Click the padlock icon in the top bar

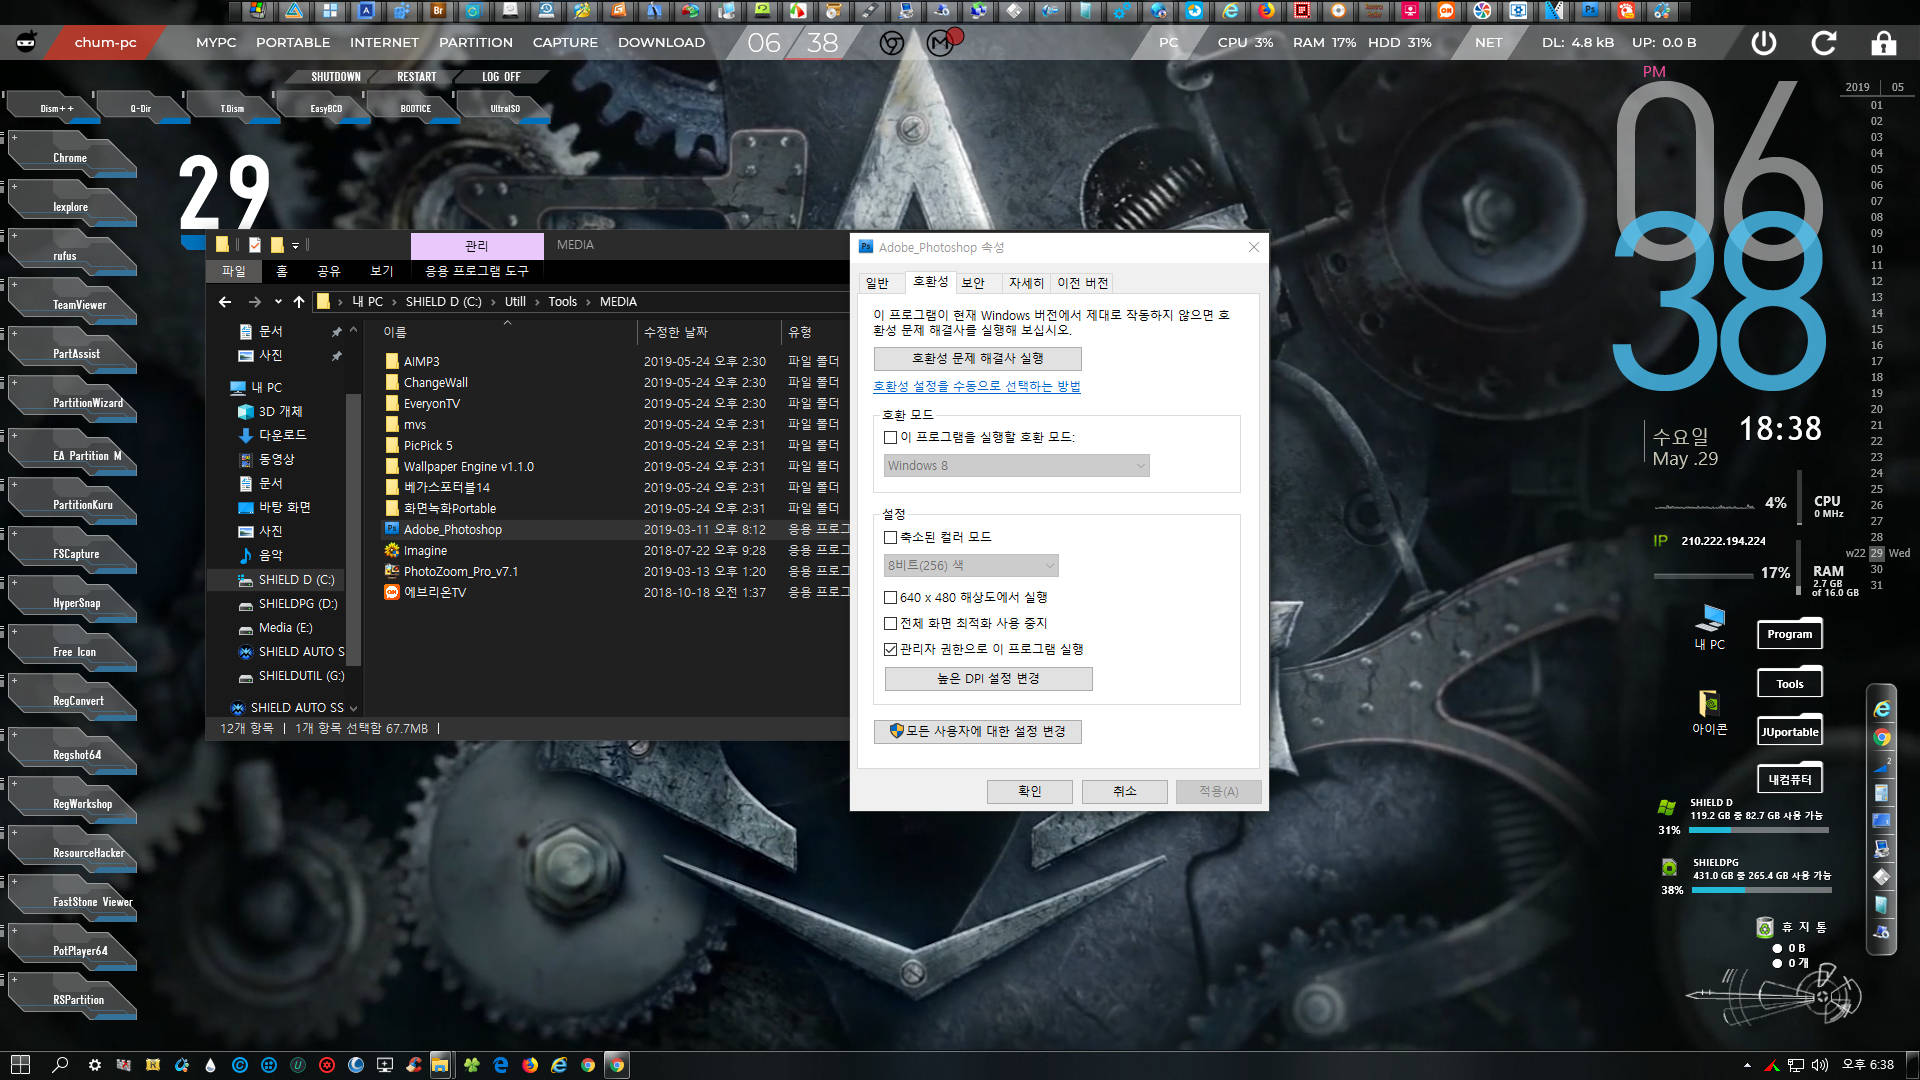(1884, 43)
